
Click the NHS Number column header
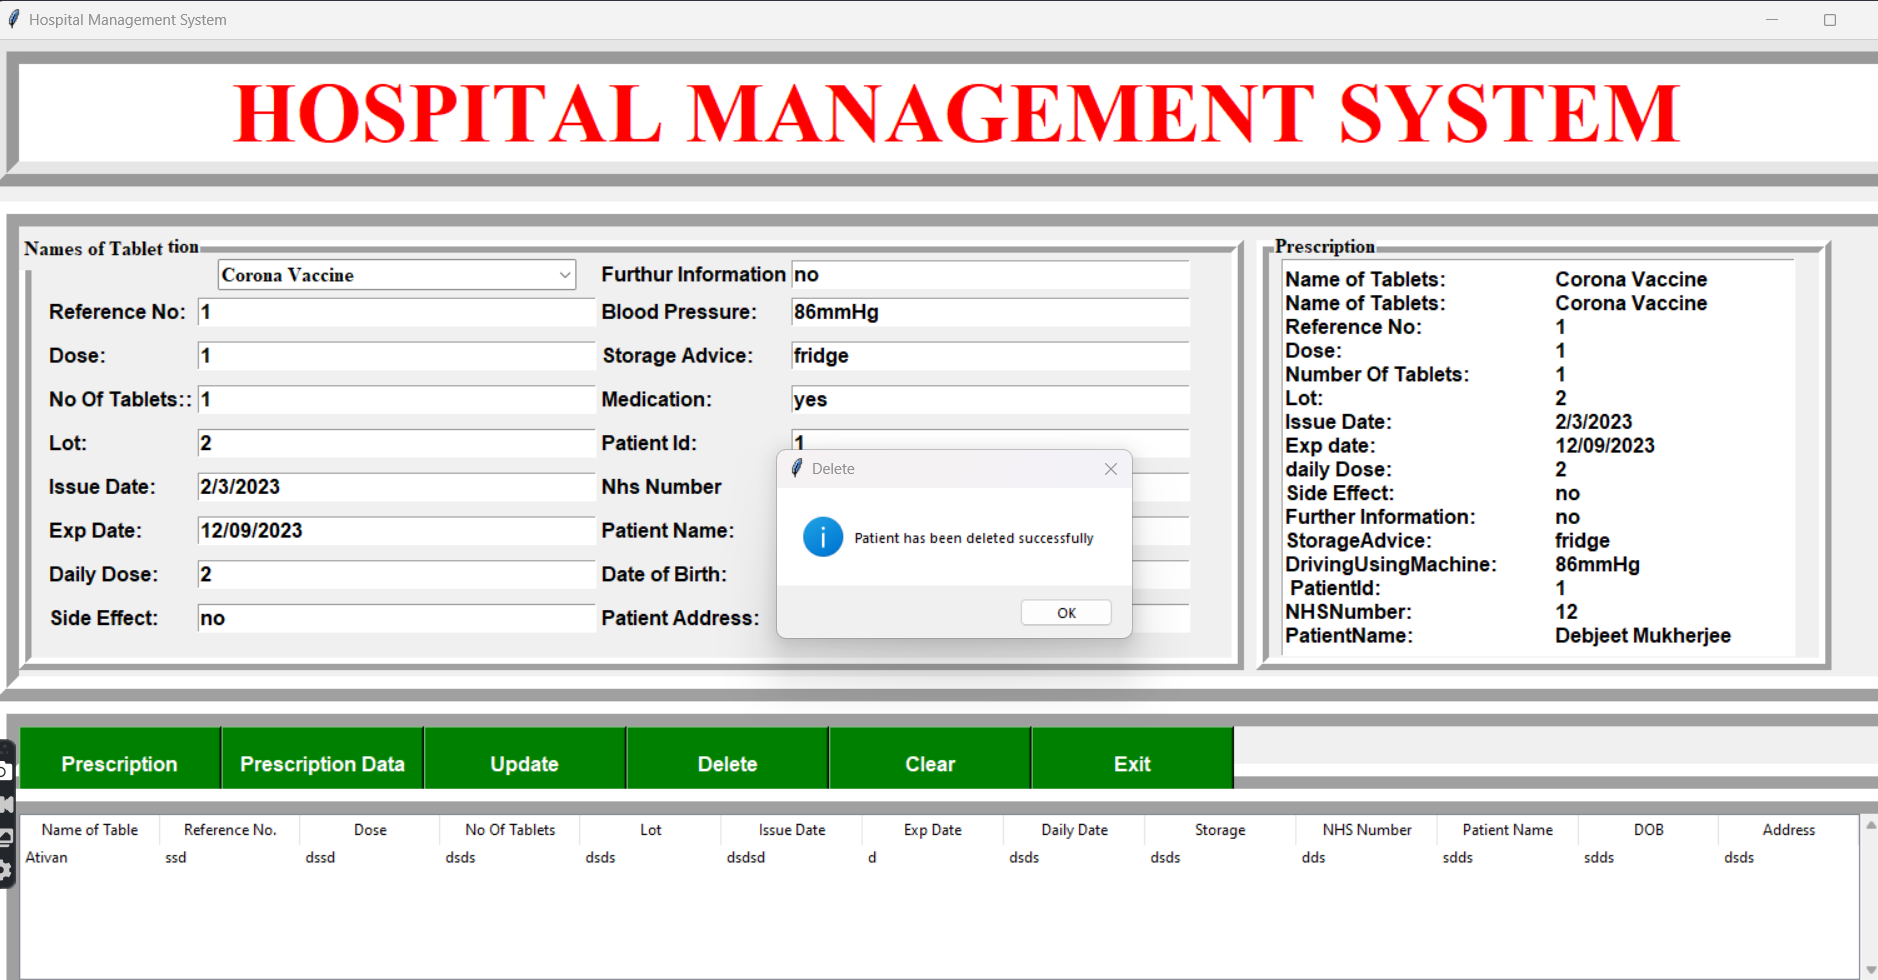pos(1366,829)
